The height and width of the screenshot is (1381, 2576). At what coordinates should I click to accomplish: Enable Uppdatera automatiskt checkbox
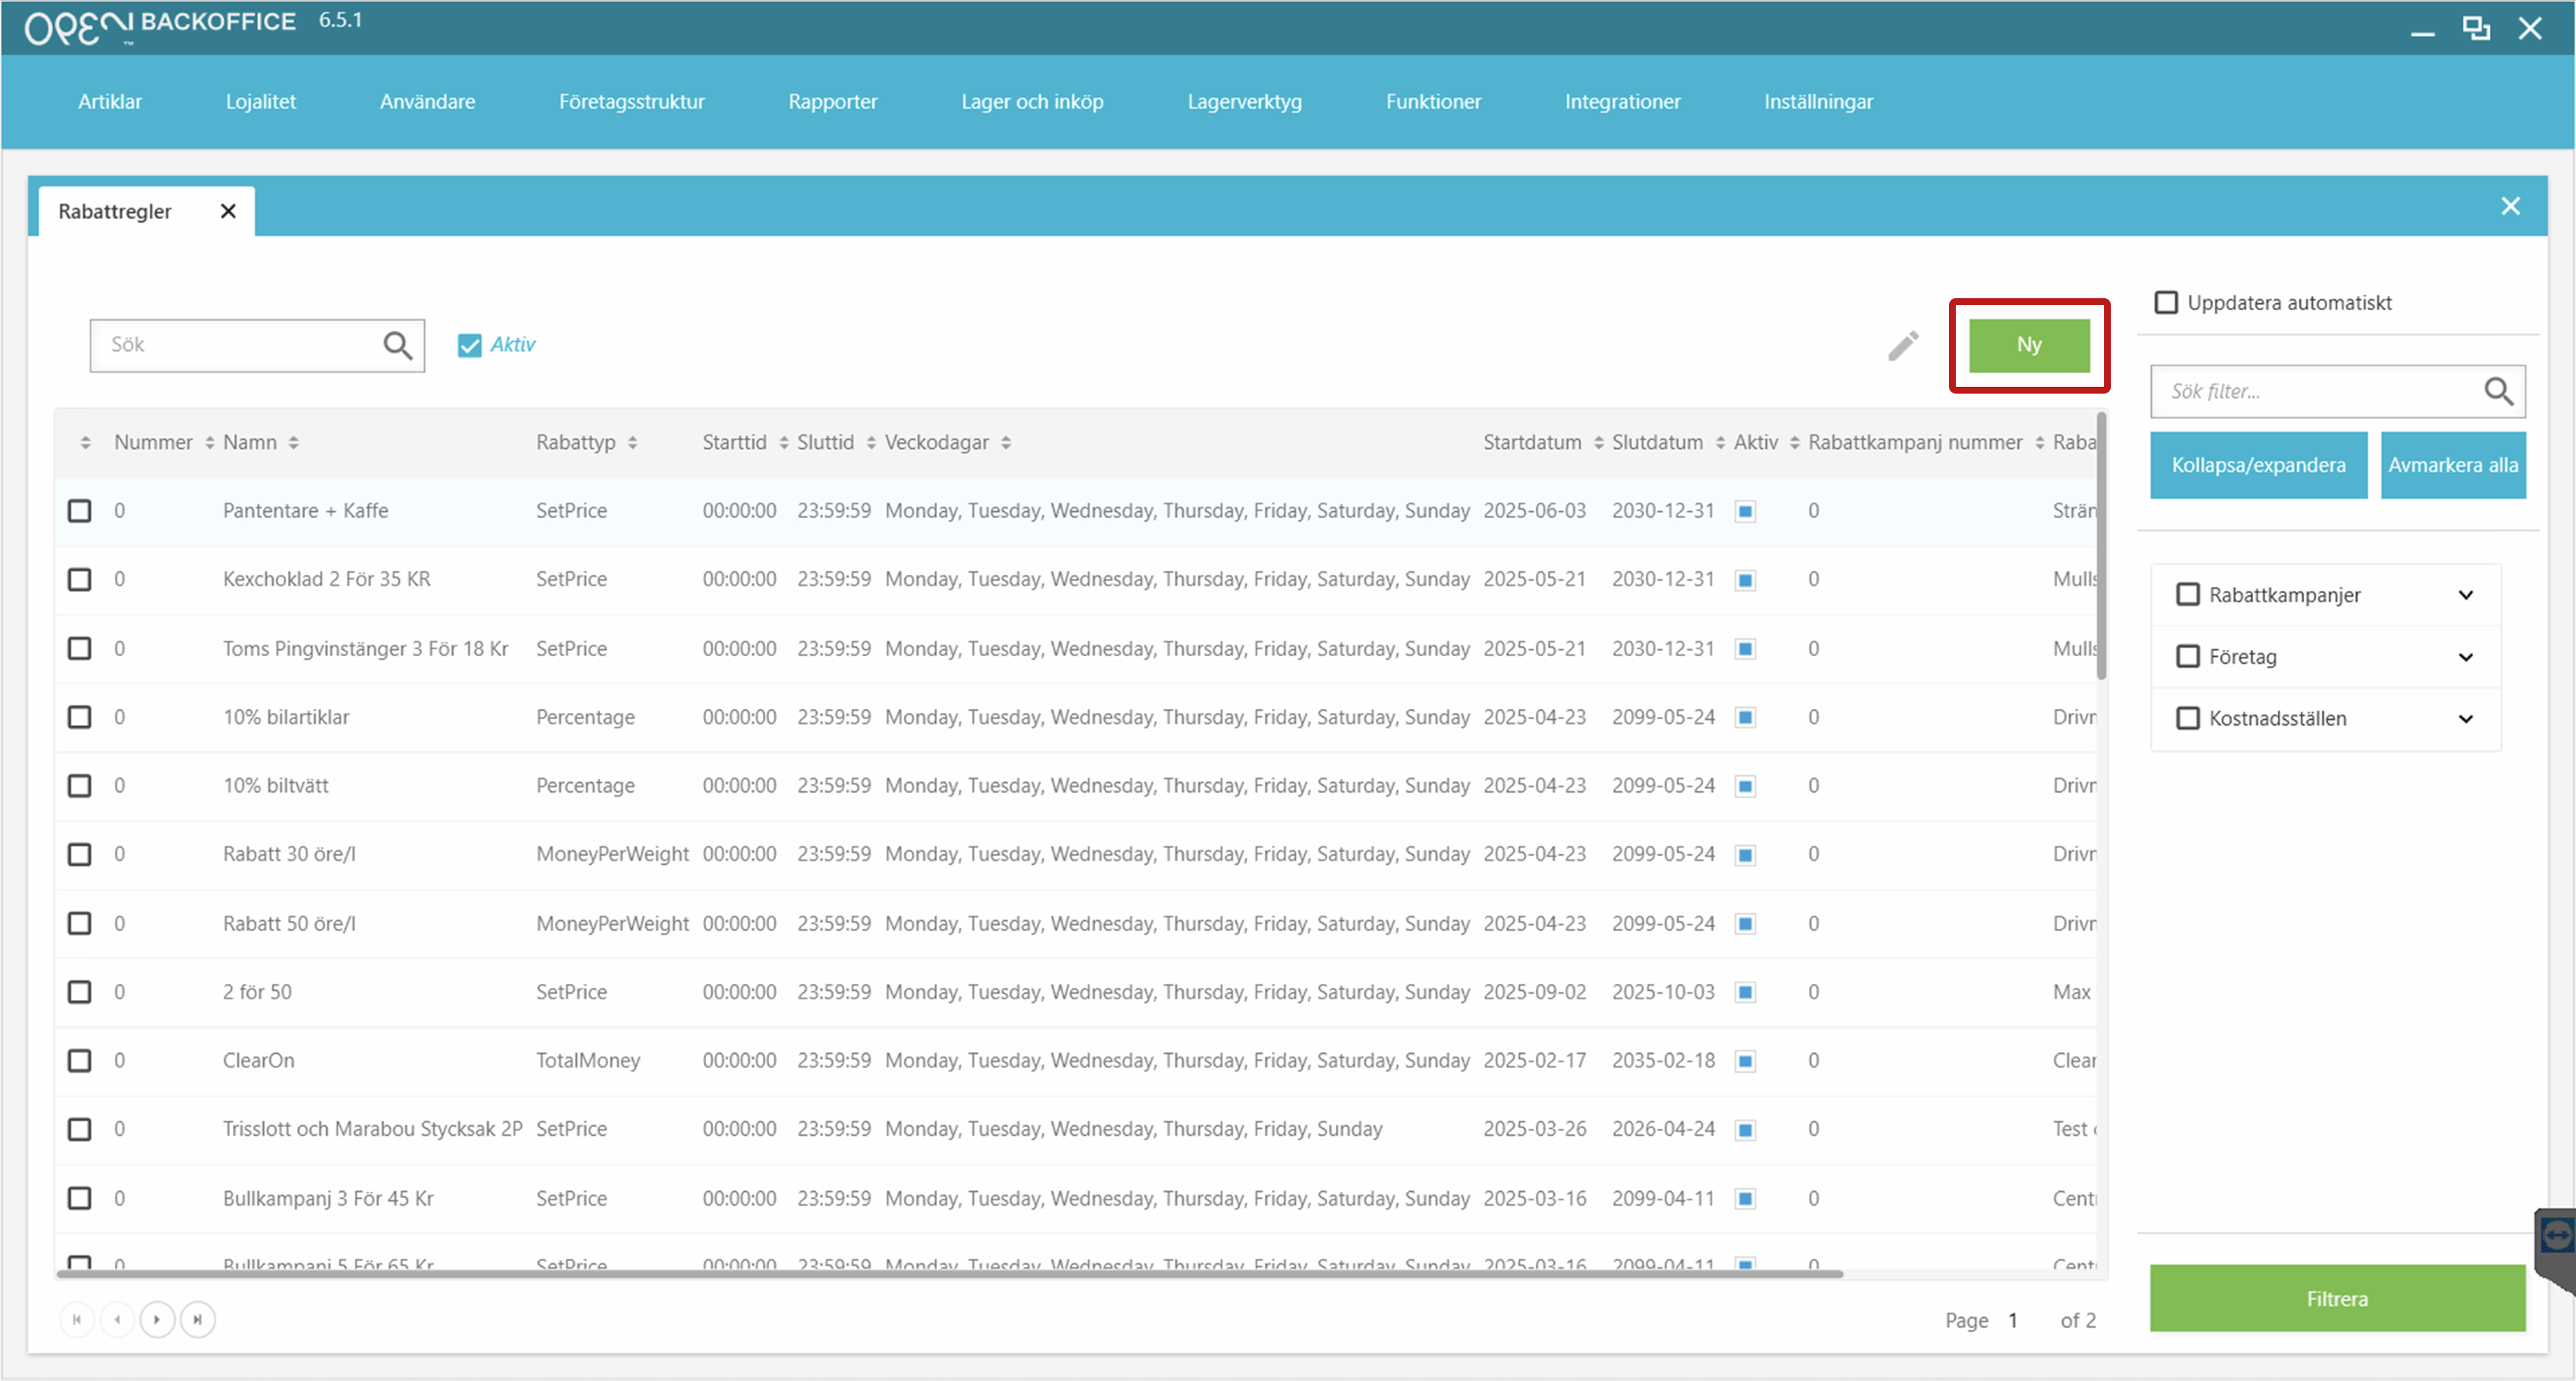[2166, 302]
